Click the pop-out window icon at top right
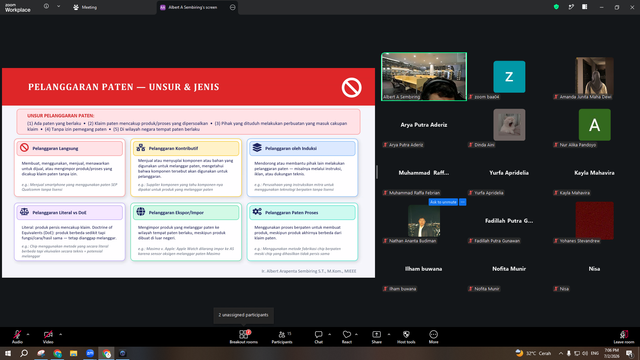Viewport: 640px width, 360px height. tap(571, 7)
